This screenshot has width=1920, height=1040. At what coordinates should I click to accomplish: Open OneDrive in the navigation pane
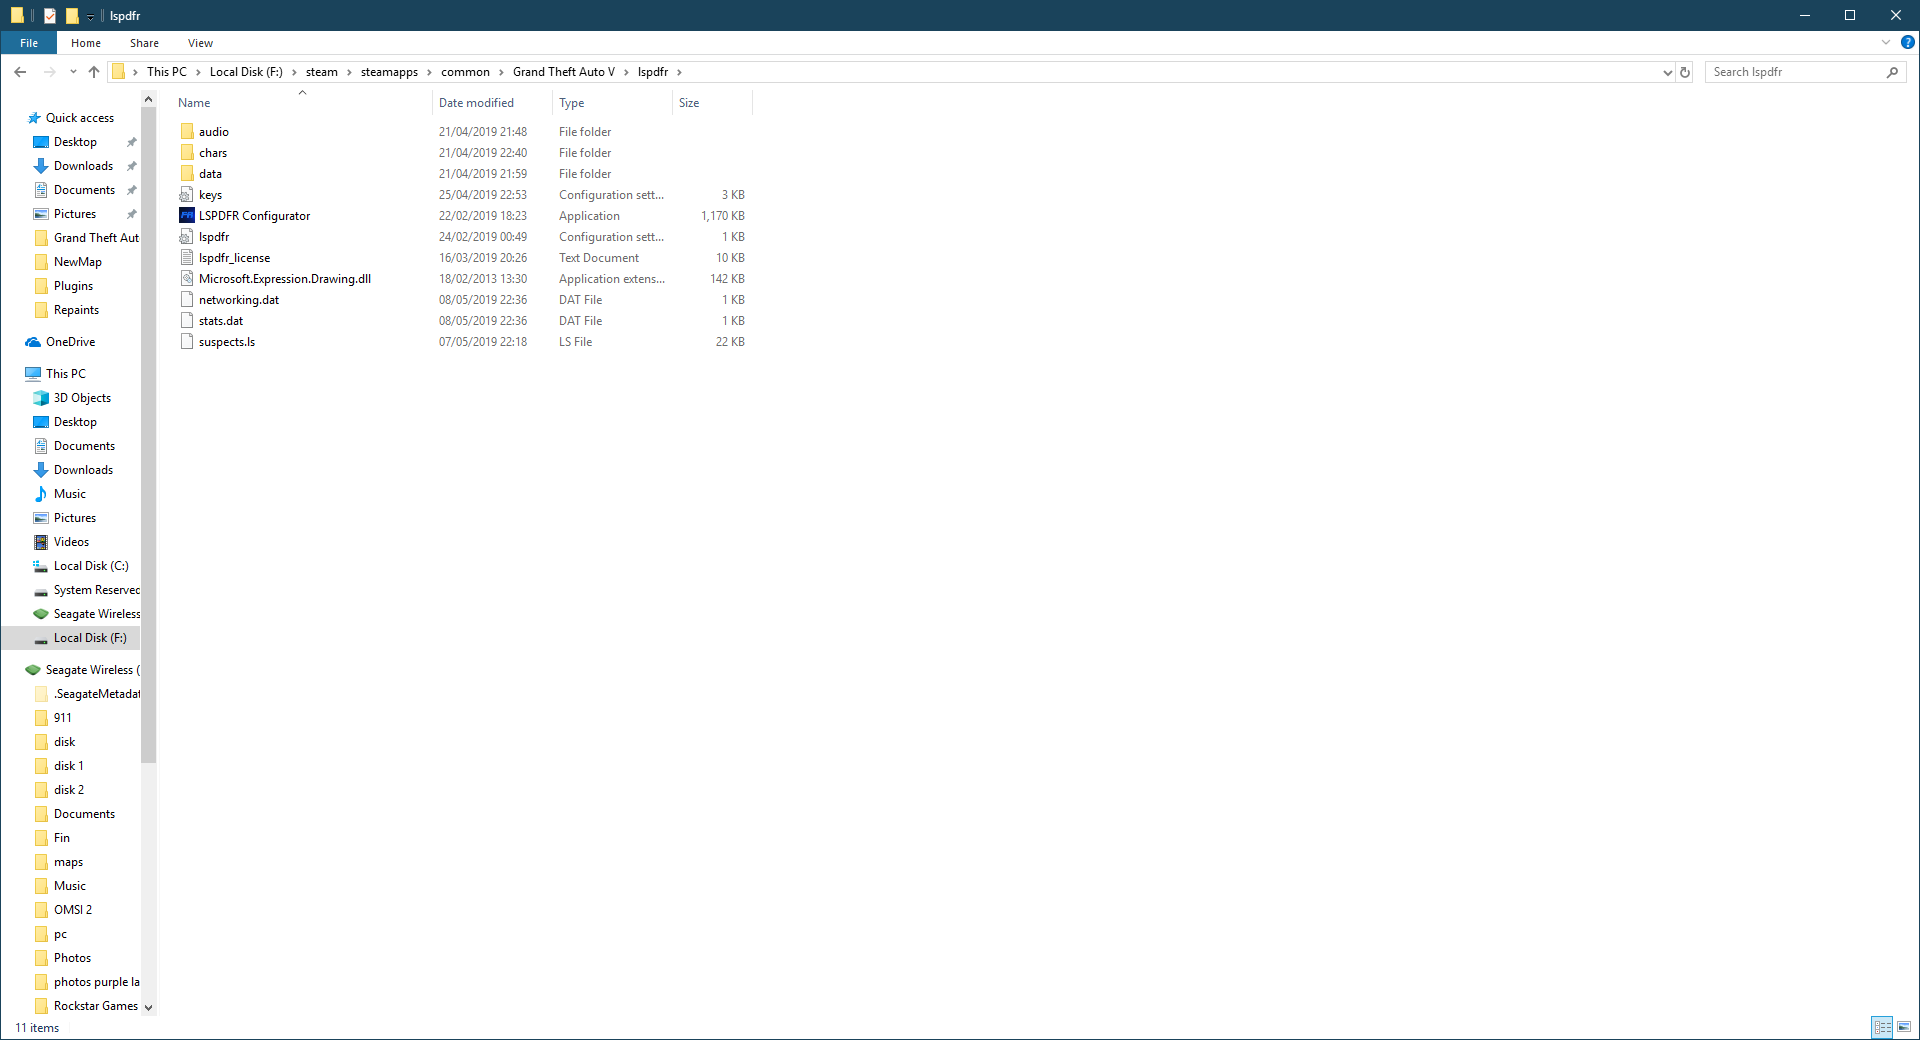pos(70,342)
